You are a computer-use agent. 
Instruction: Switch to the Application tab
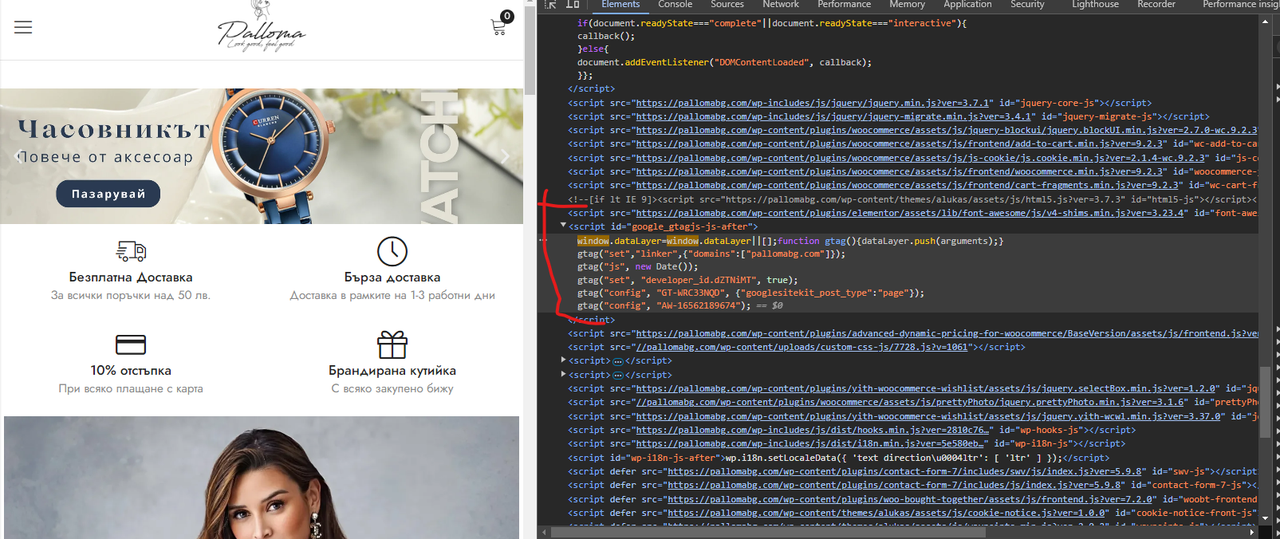[968, 5]
